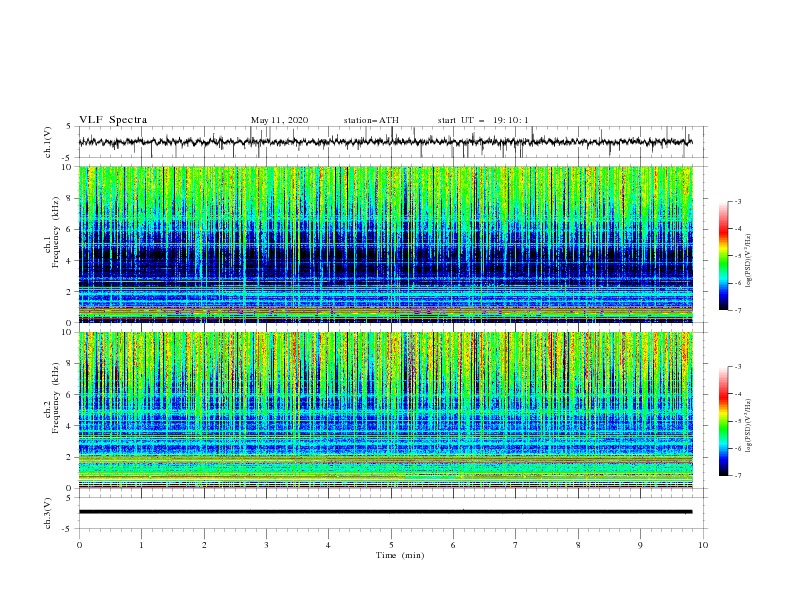Click the date 'May 11, 2020'
792x612 pixels.
click(279, 120)
